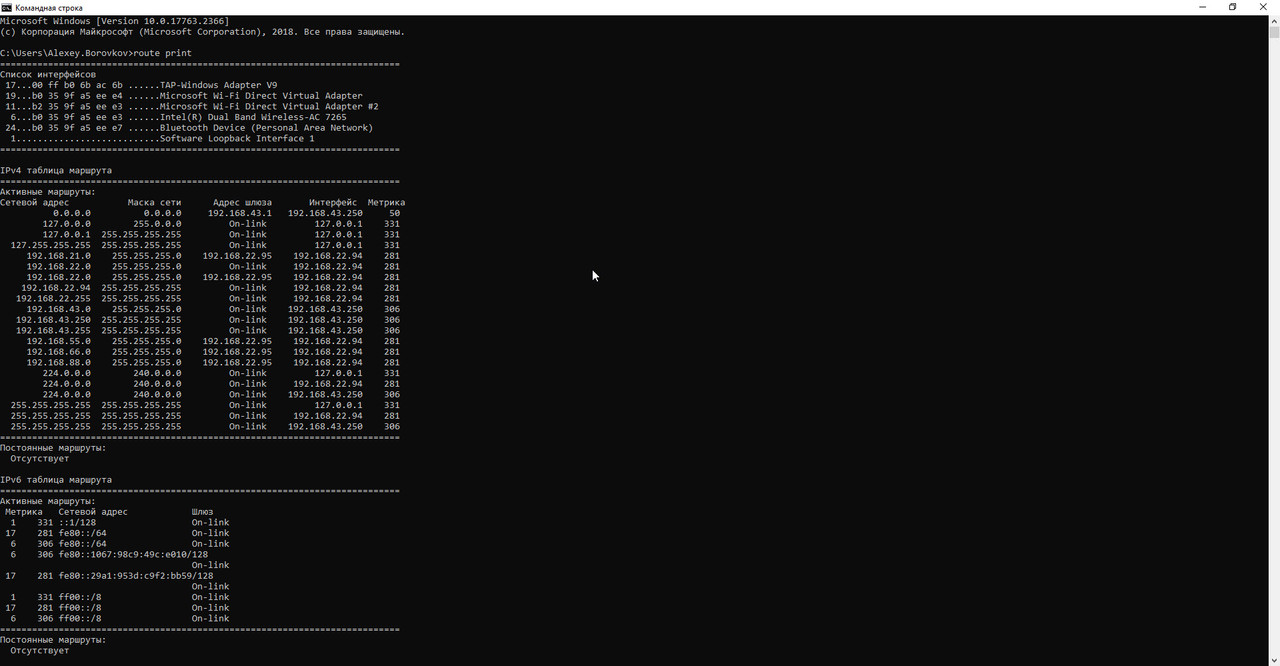Click network address 192.168.55.0
This screenshot has height=666, width=1280.
[x=59, y=341]
